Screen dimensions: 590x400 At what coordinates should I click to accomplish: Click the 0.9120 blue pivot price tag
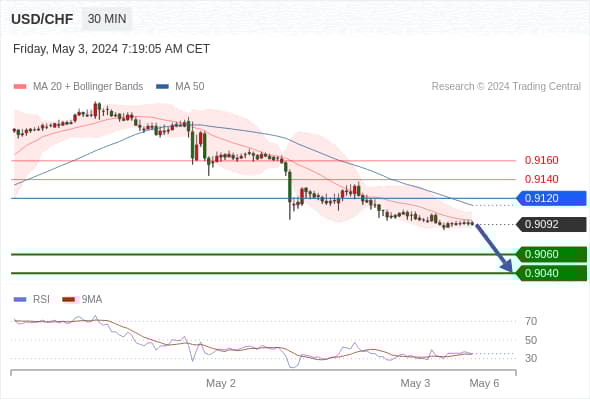[x=552, y=198]
